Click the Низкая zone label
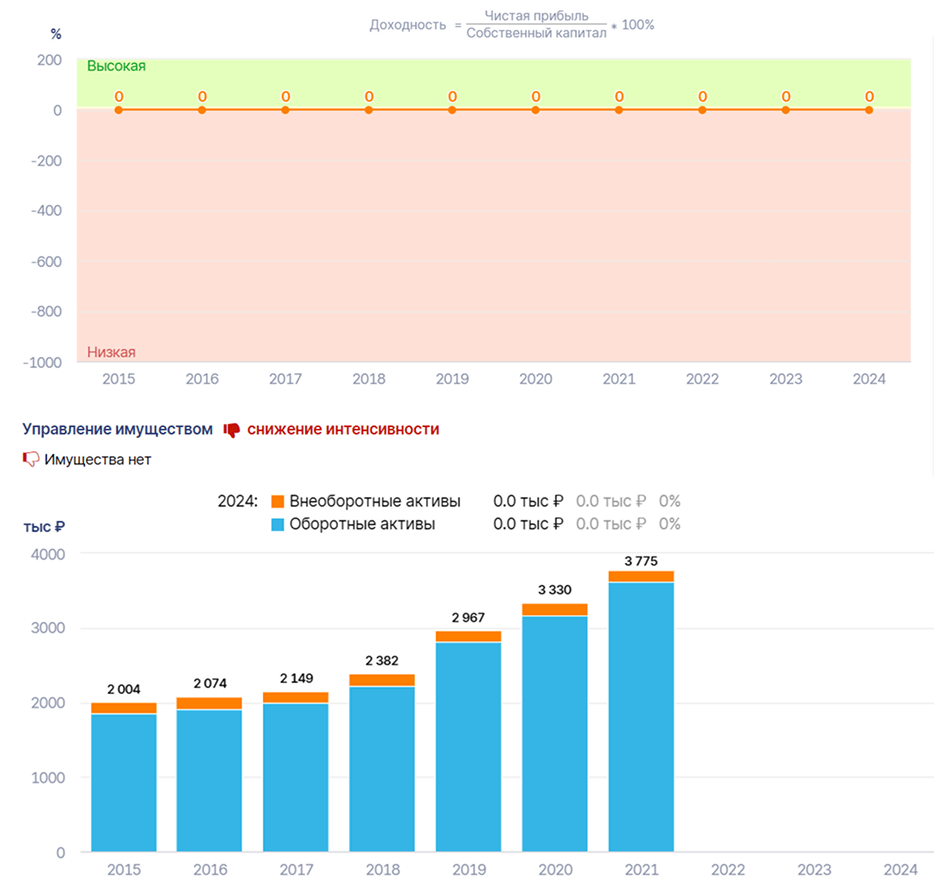The height and width of the screenshot is (896, 934). click(111, 352)
